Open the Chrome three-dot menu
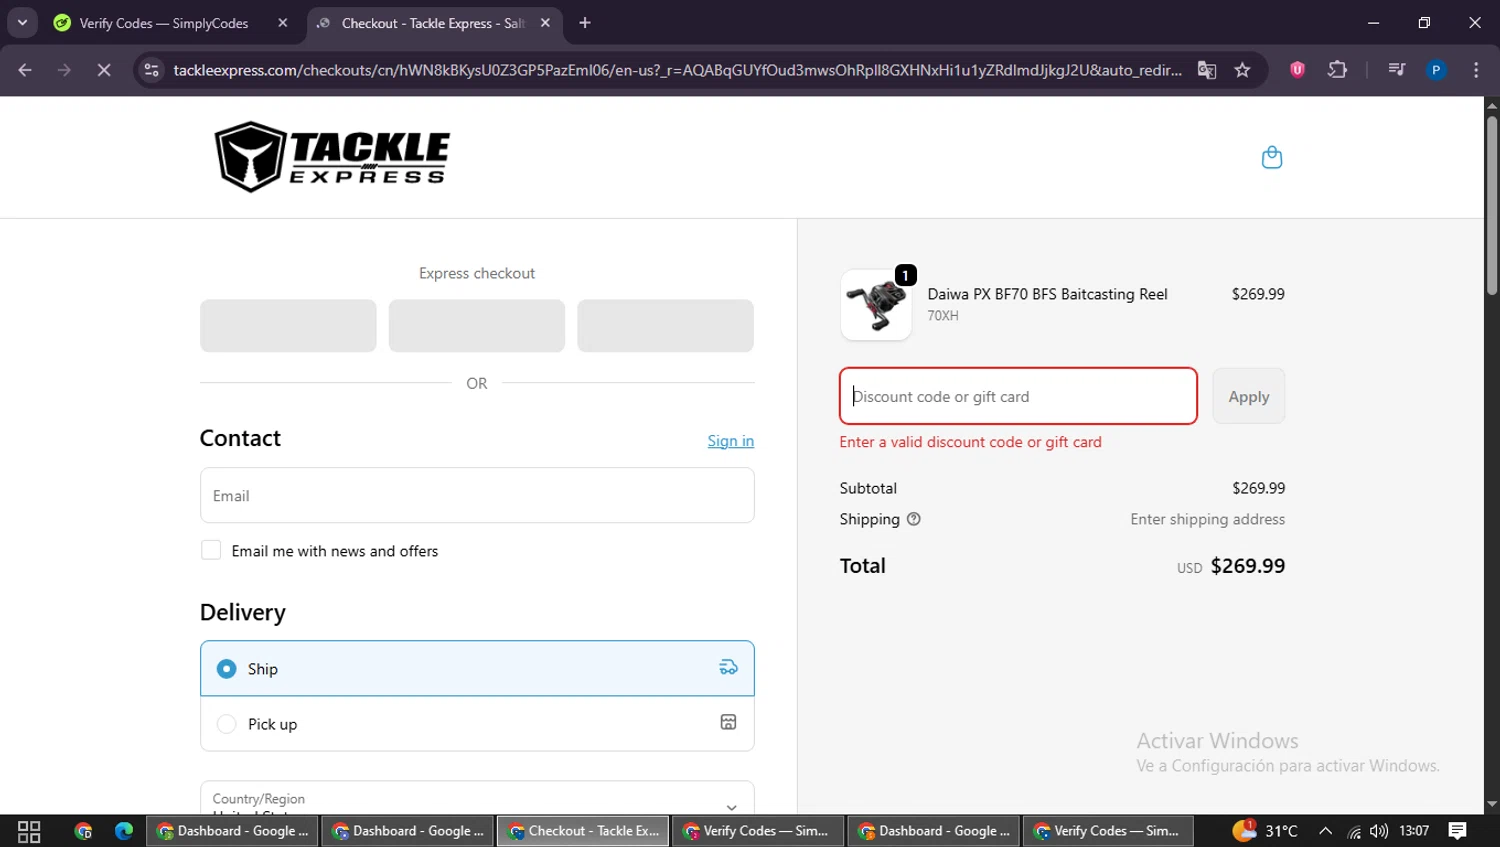This screenshot has height=847, width=1500. tap(1476, 70)
